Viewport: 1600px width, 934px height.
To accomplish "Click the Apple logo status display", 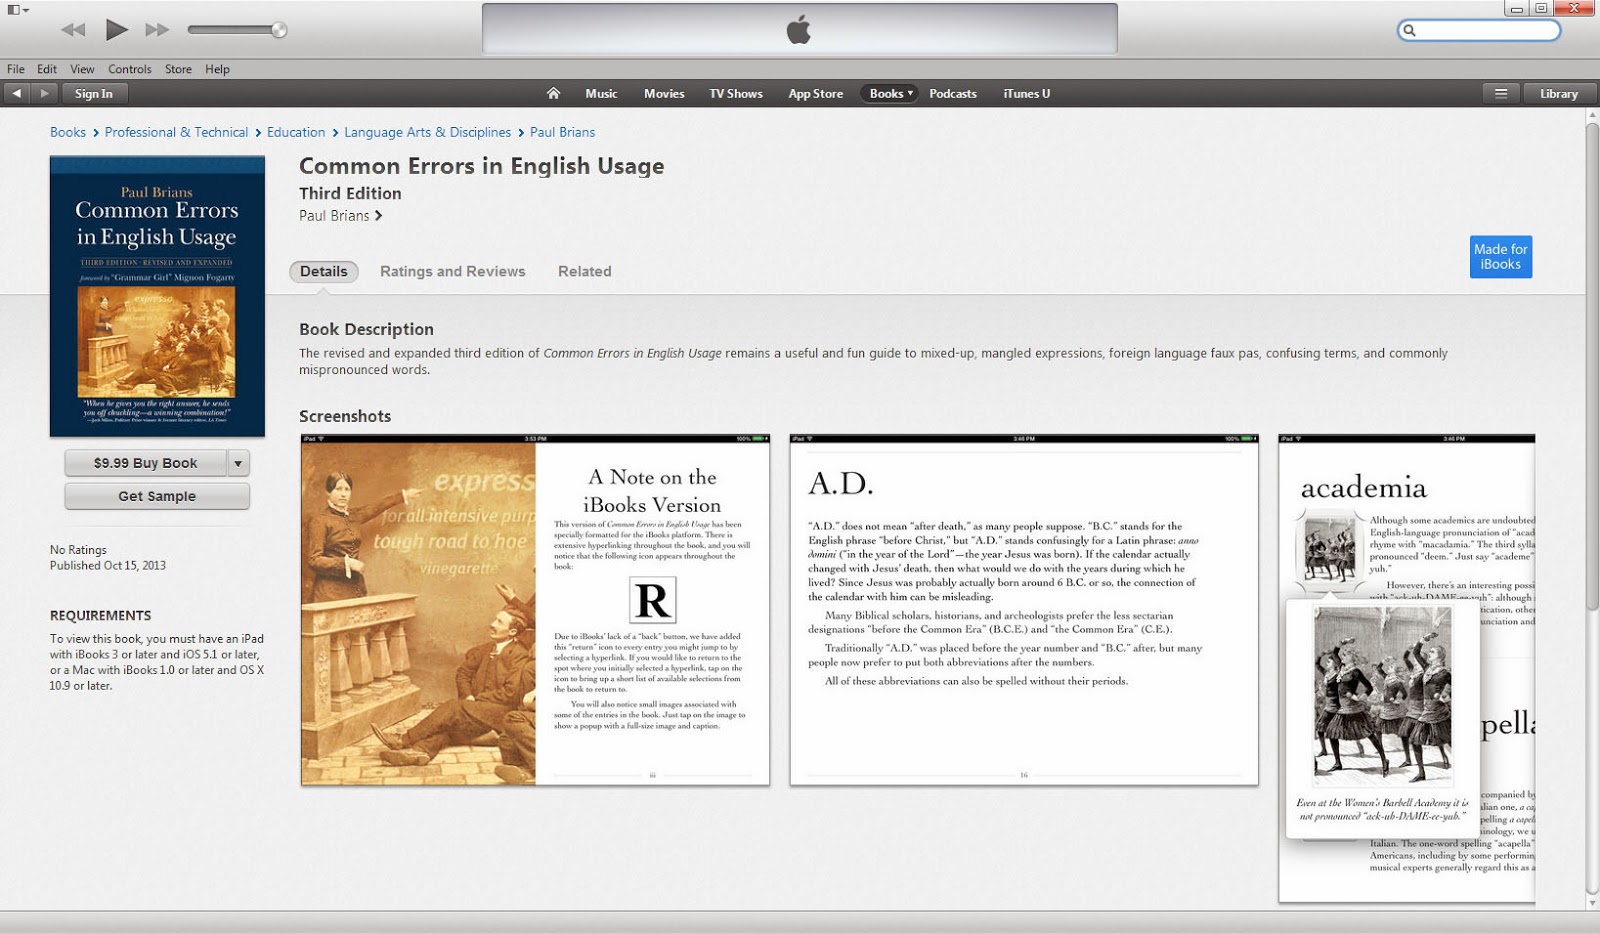I will coord(799,29).
